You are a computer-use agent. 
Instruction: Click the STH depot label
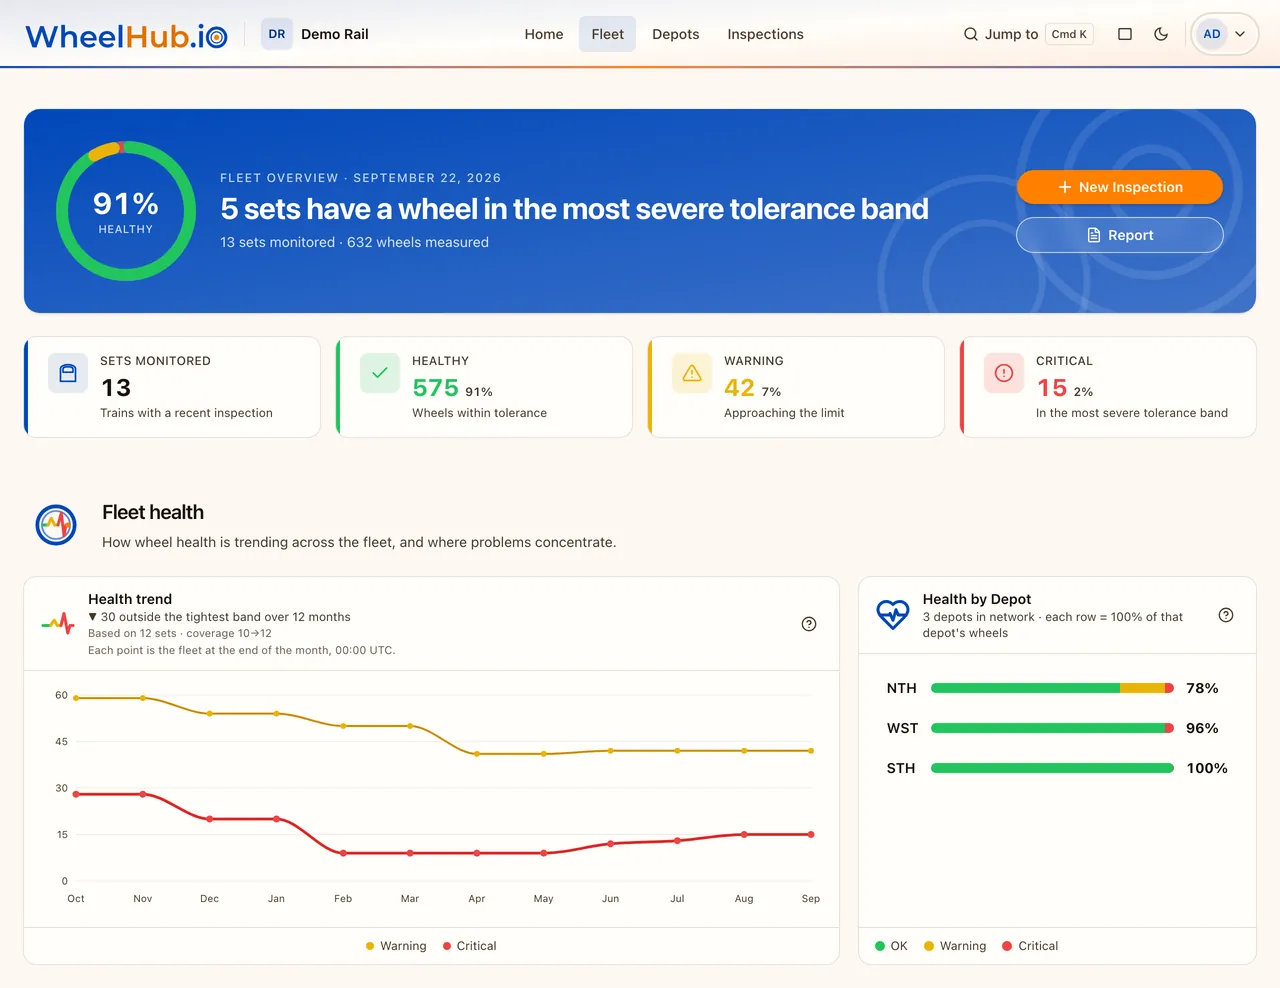pos(901,768)
